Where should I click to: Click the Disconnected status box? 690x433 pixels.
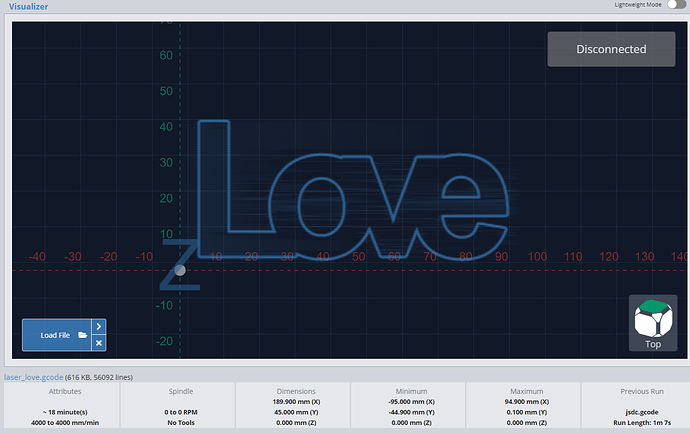tap(611, 49)
